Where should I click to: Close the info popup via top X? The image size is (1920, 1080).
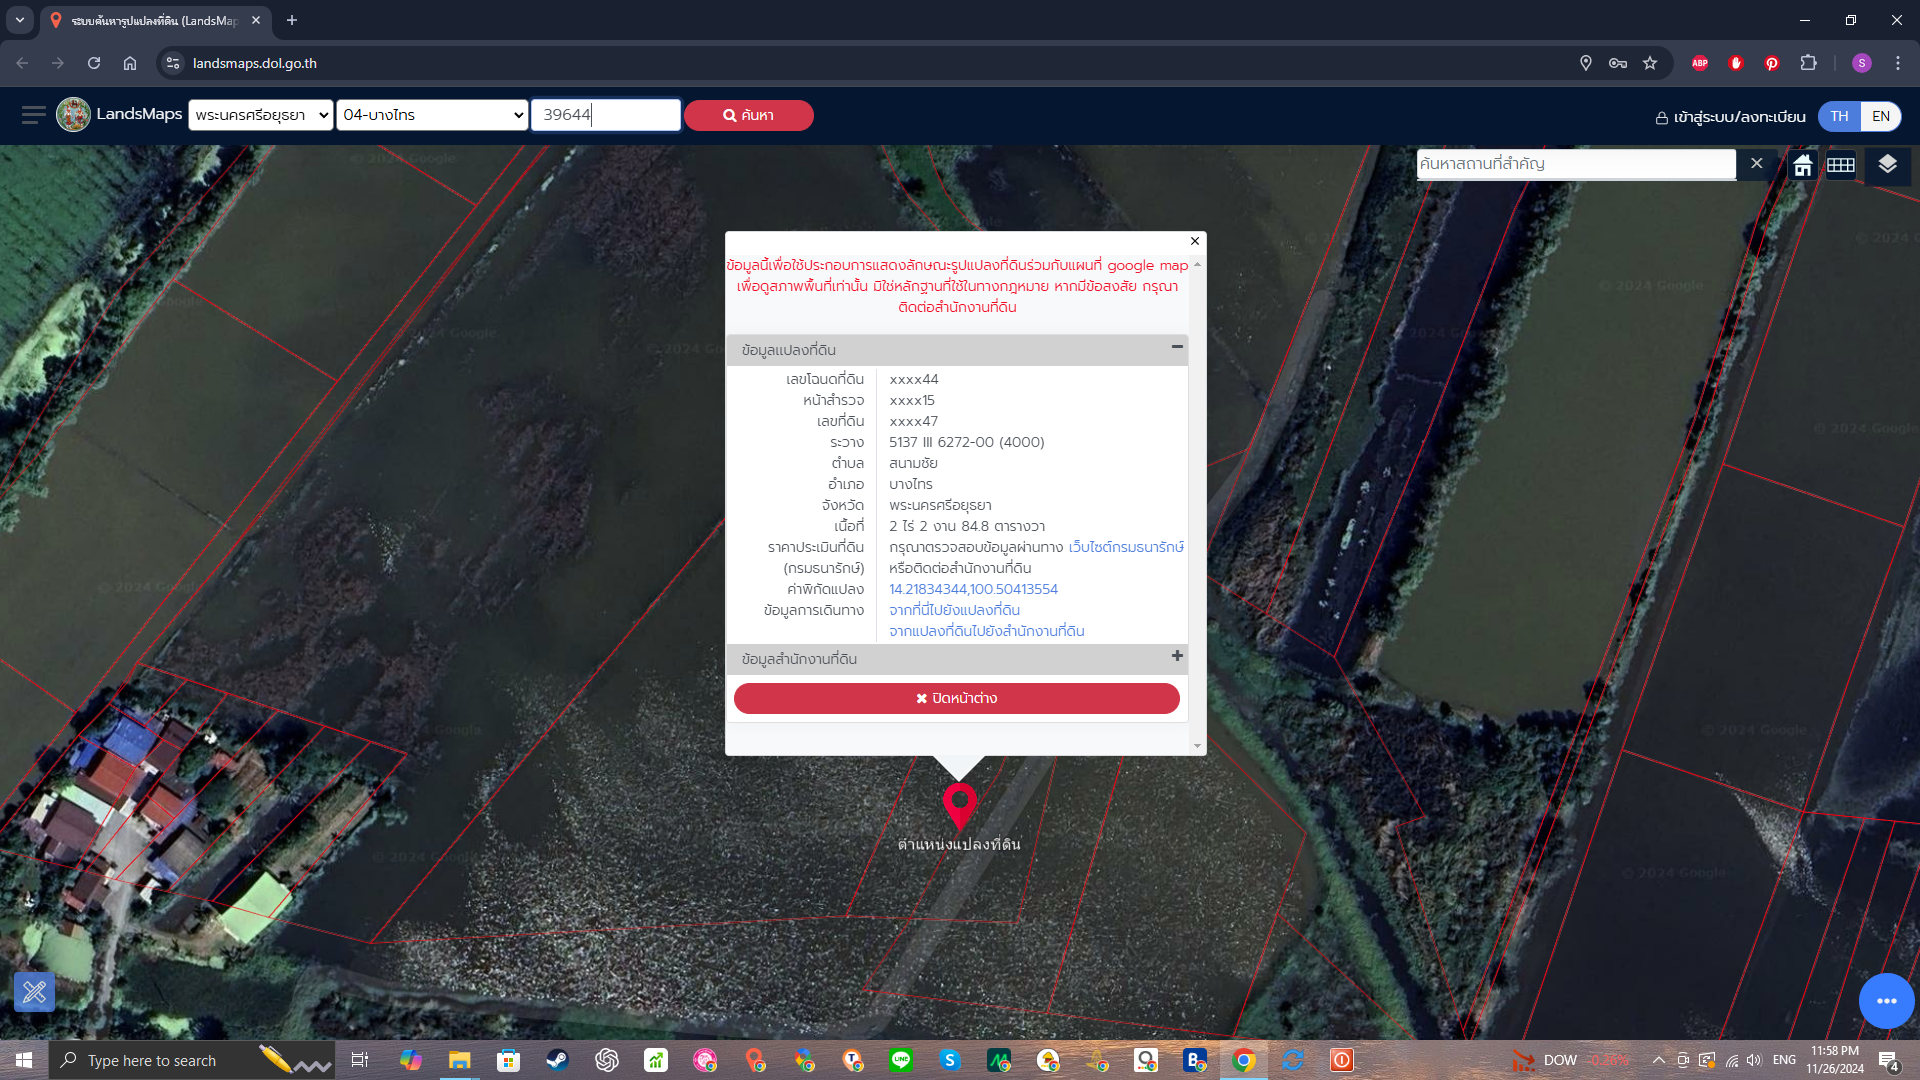pyautogui.click(x=1194, y=241)
